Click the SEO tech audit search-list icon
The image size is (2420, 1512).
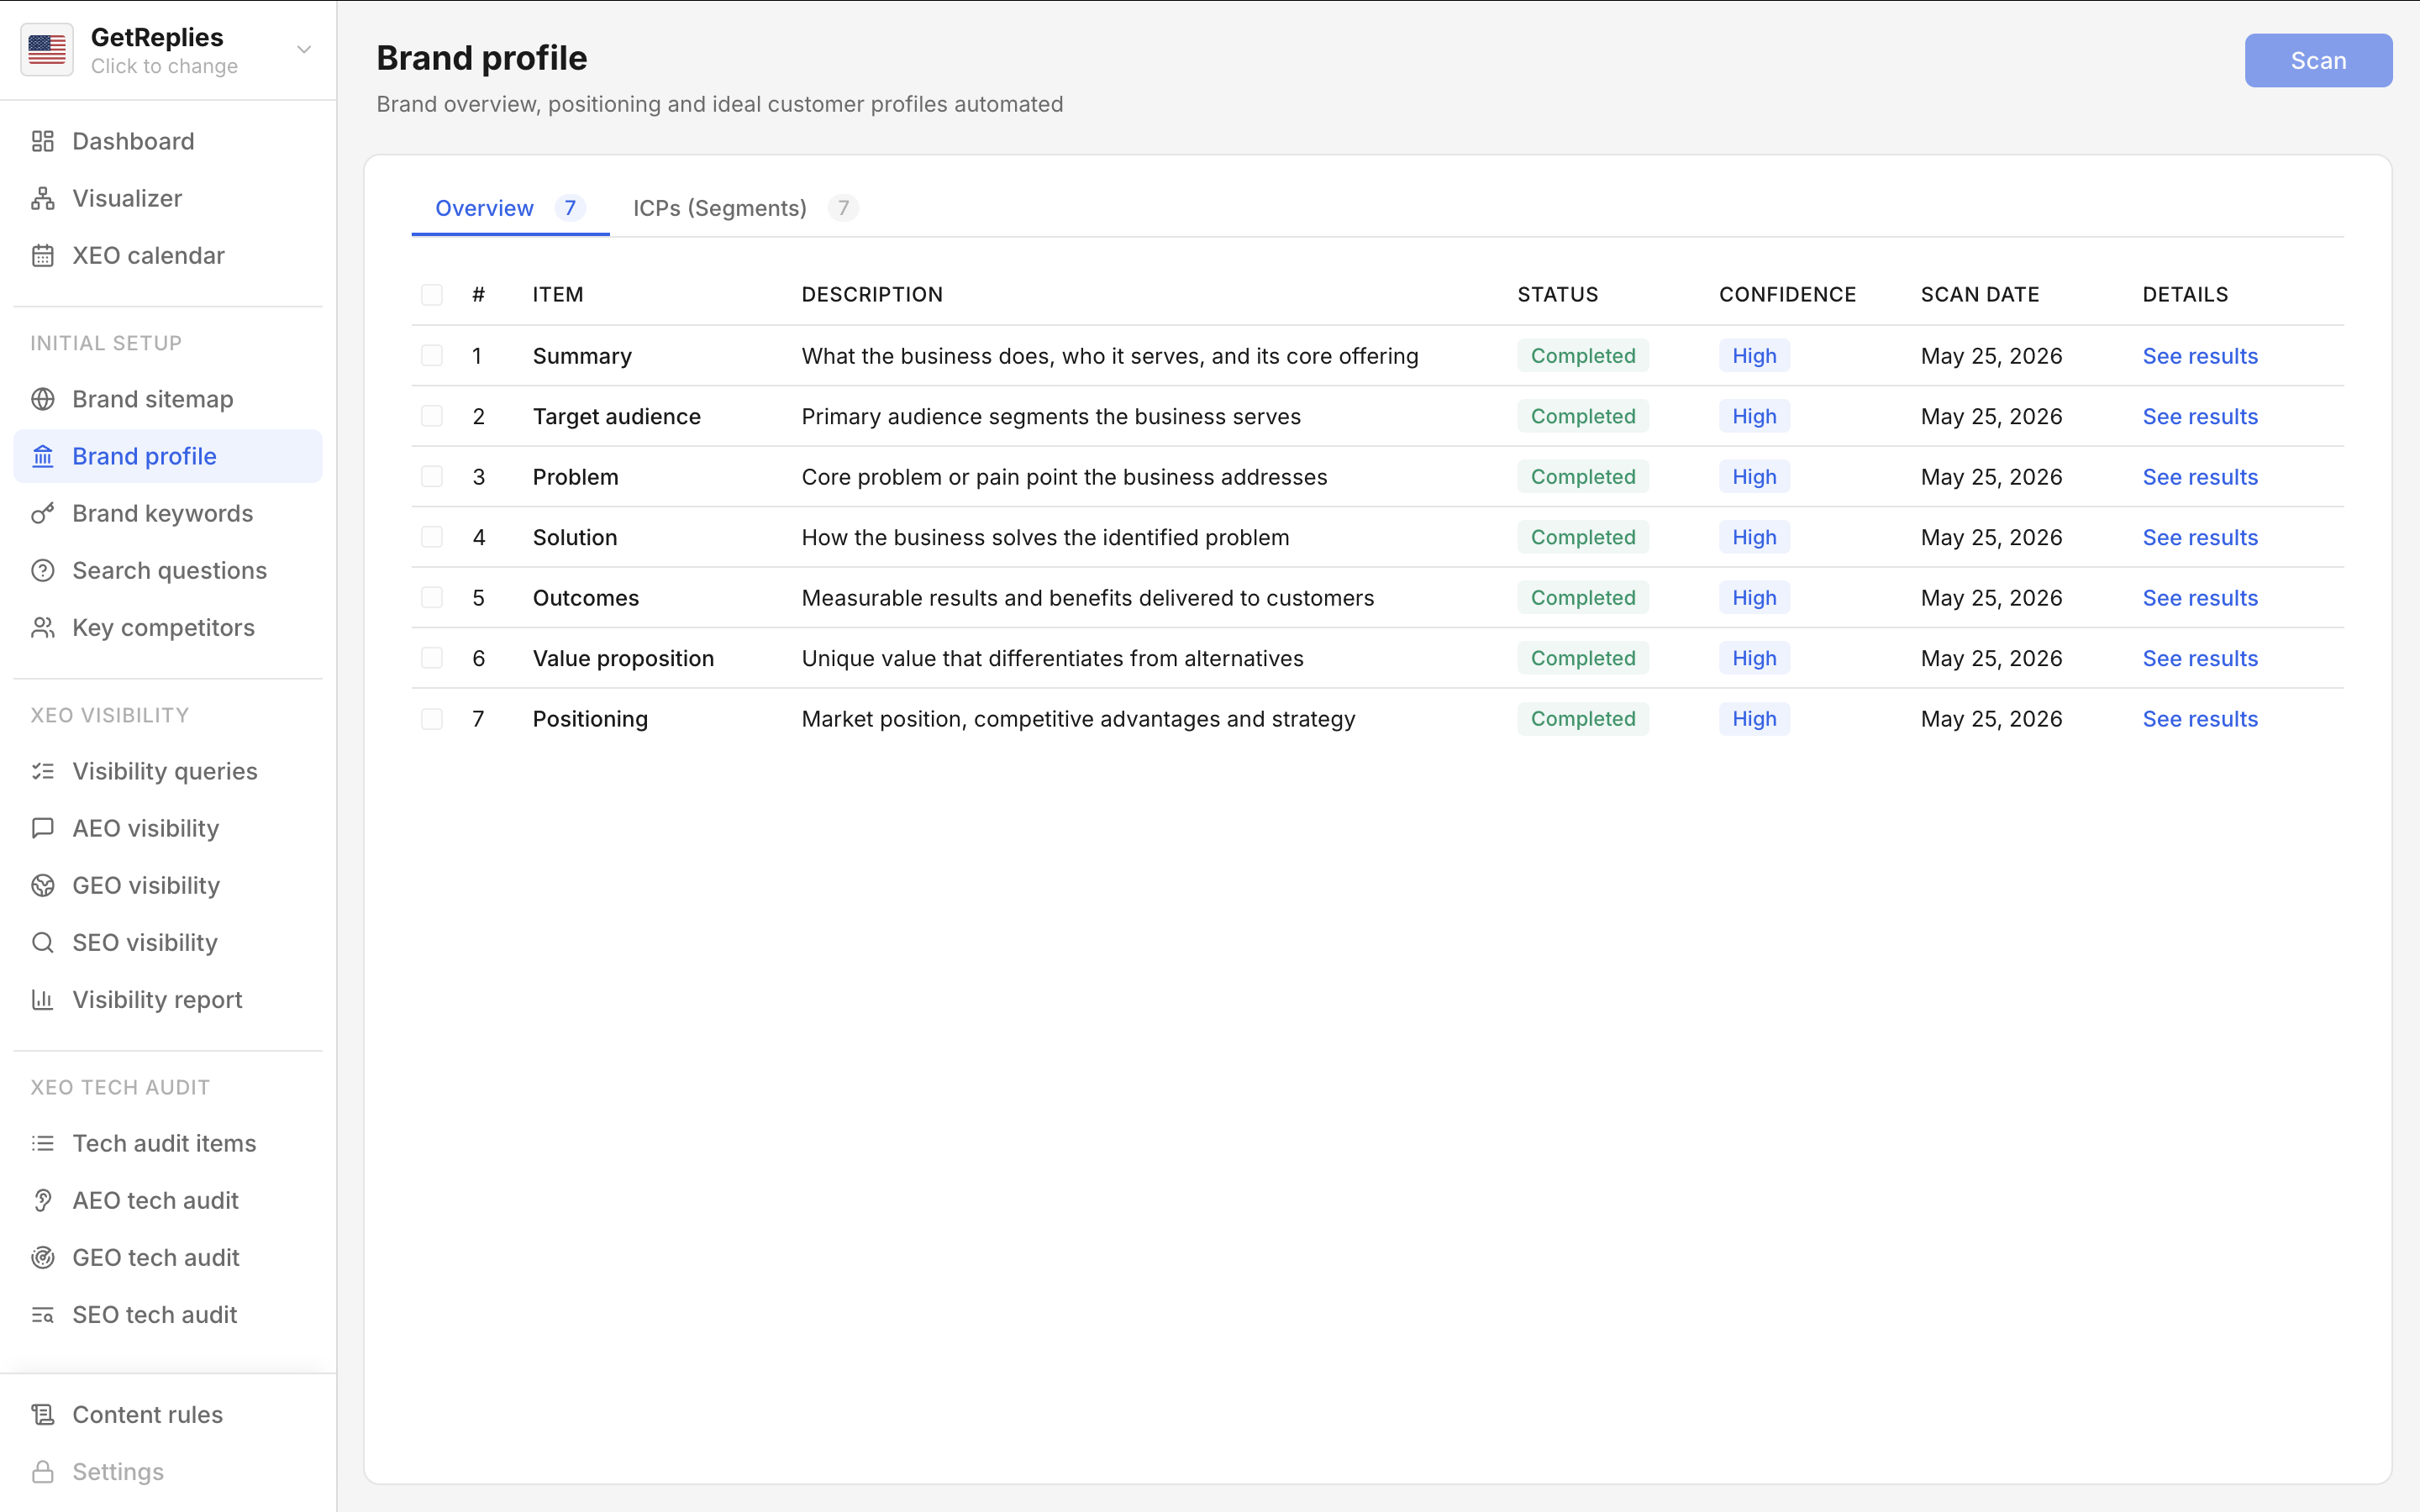(42, 1314)
